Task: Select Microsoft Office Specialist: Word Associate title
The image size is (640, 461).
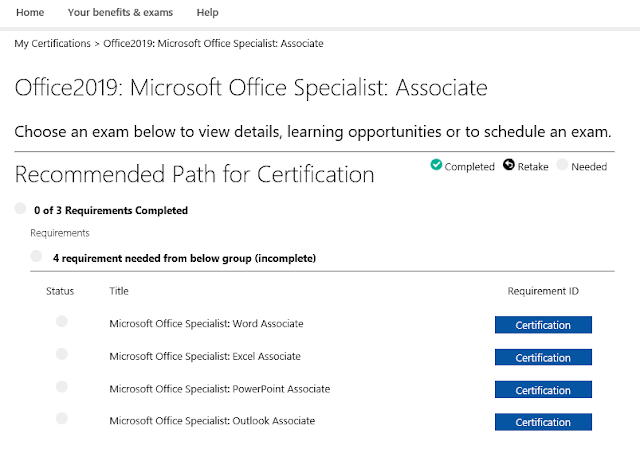Action: [x=206, y=324]
